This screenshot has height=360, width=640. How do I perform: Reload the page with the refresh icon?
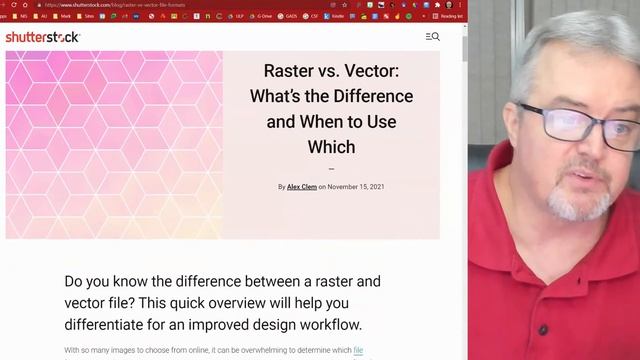[x=14, y=5]
